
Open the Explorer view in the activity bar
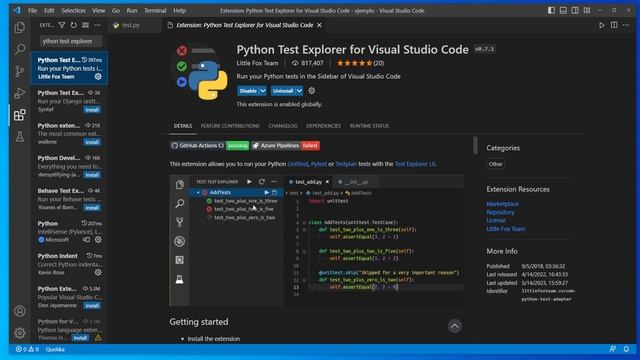20,28
